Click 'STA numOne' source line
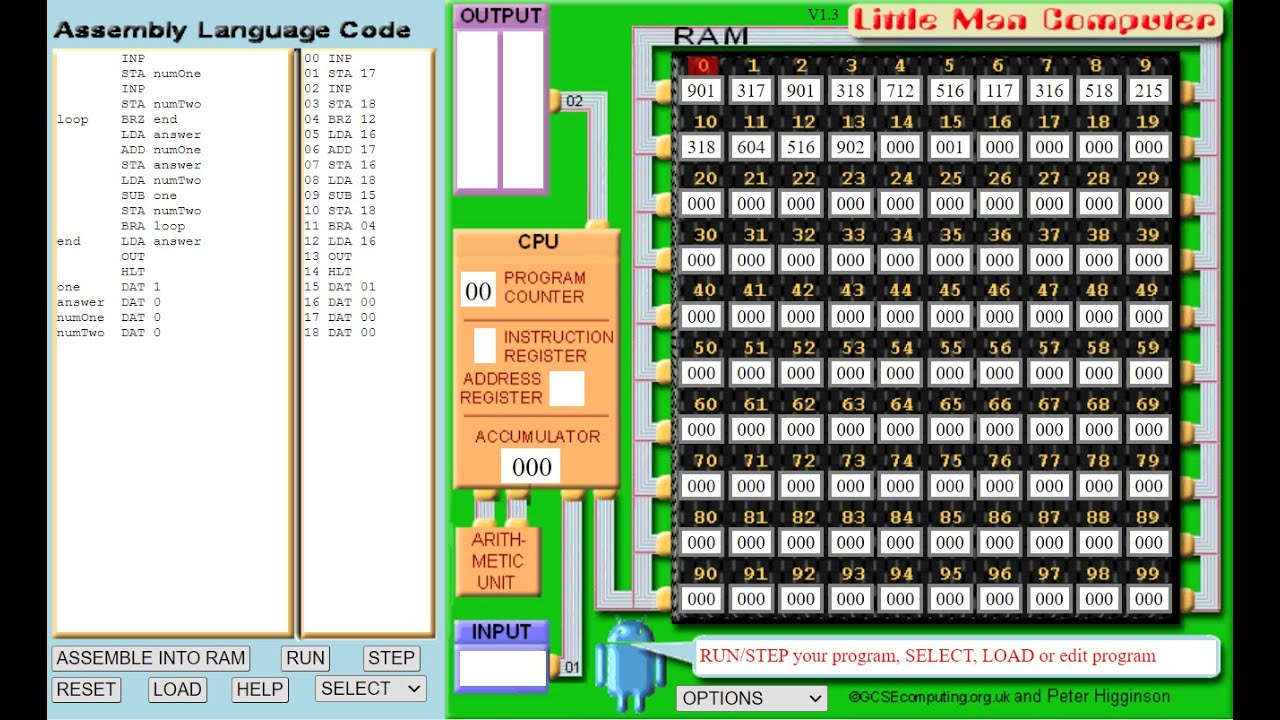 161,74
